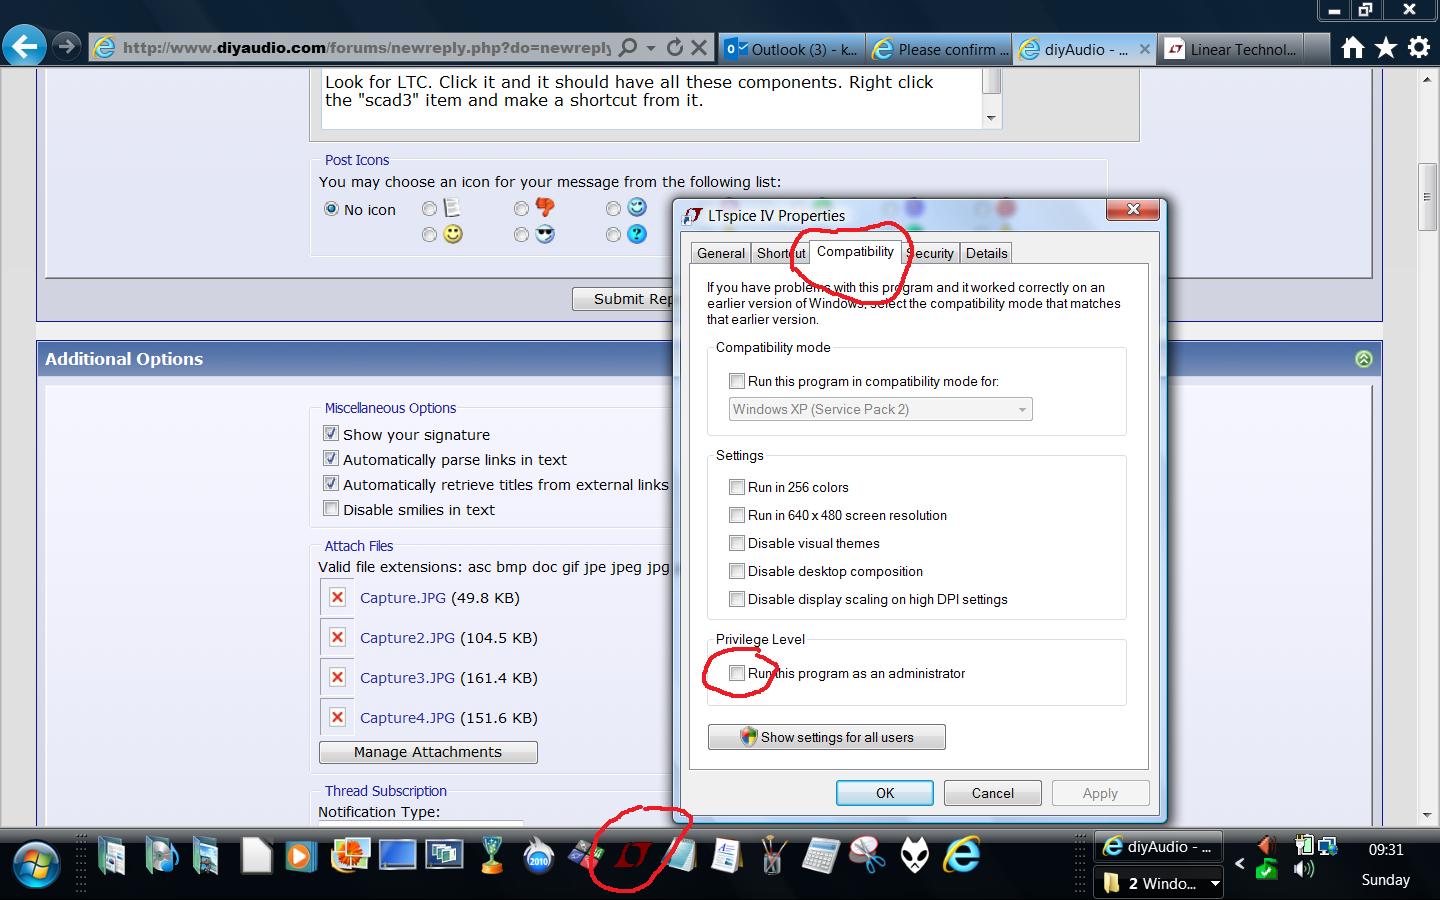Check Disable desktop composition
The image size is (1440, 900).
[x=737, y=571]
